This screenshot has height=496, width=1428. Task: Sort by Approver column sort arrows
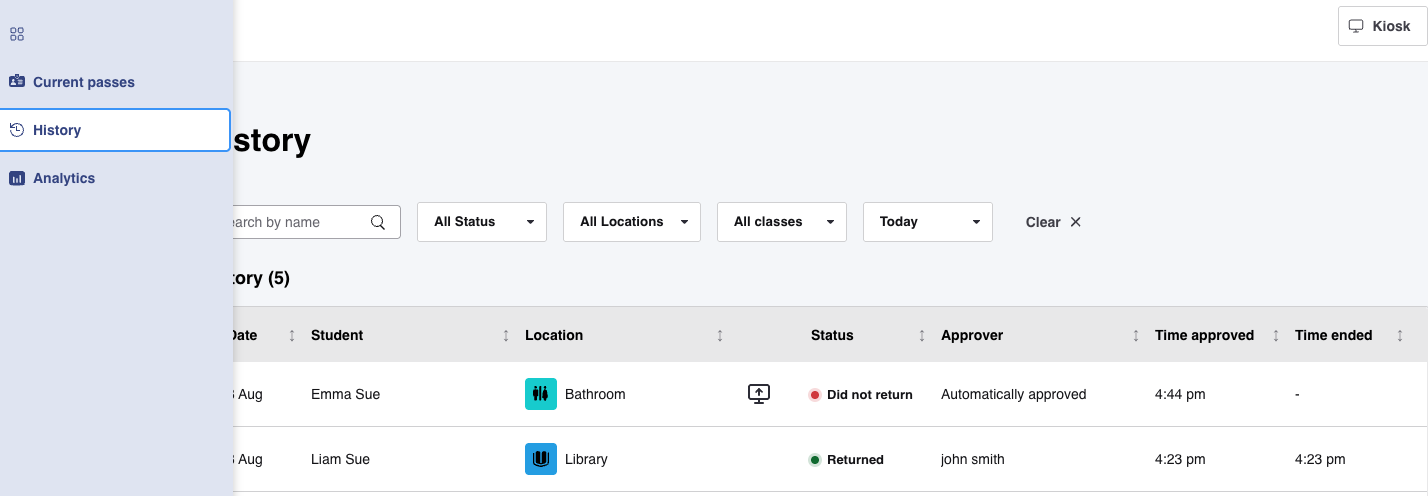[x=1136, y=336]
